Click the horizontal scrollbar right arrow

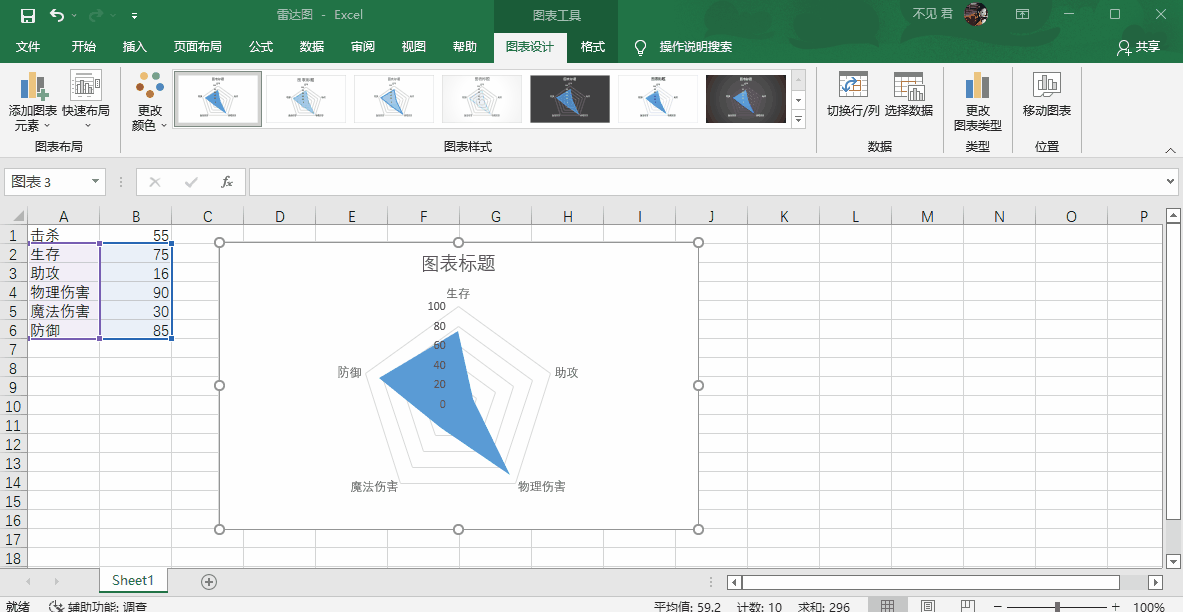tap(1155, 582)
